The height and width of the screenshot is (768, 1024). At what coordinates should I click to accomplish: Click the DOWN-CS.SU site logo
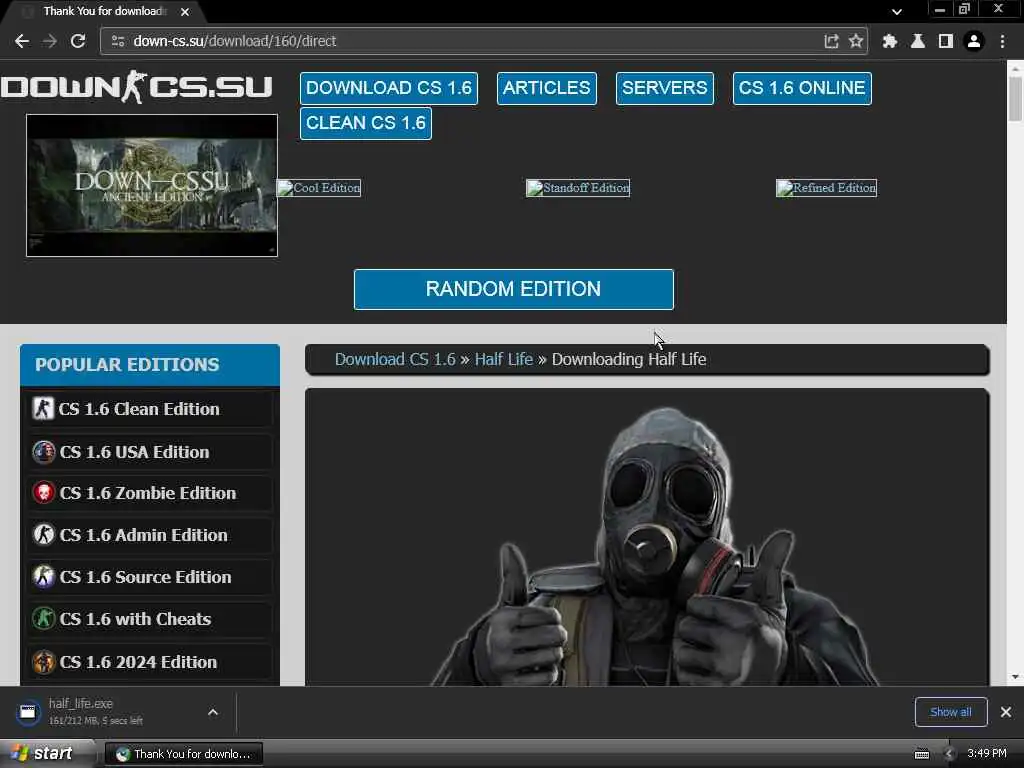[x=136, y=87]
